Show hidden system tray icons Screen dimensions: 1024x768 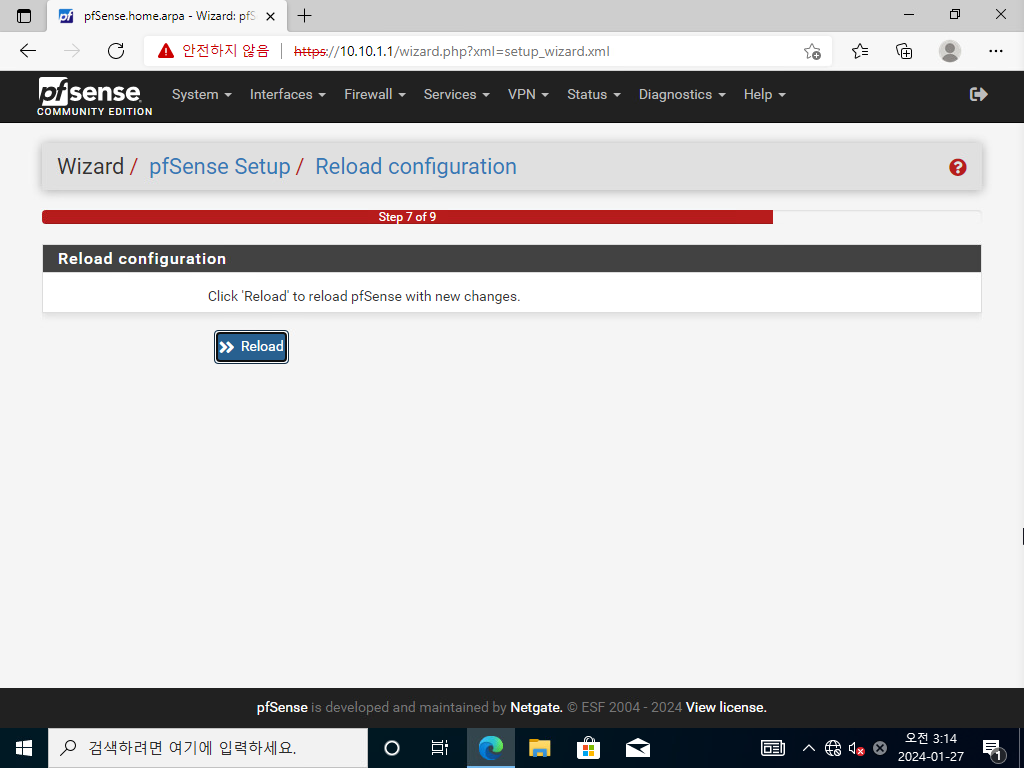tap(808, 748)
